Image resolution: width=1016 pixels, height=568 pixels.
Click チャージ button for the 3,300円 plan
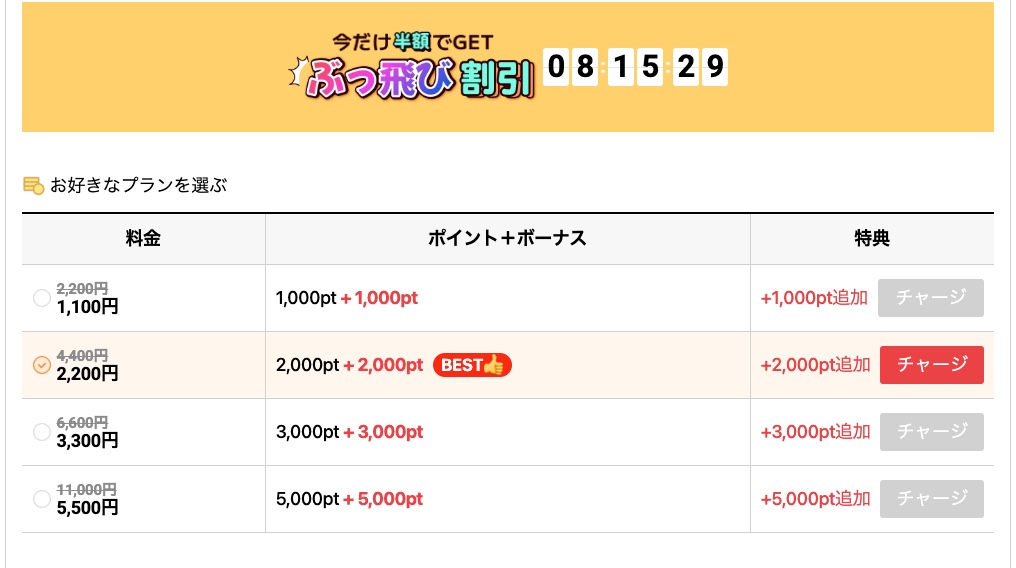(x=931, y=432)
